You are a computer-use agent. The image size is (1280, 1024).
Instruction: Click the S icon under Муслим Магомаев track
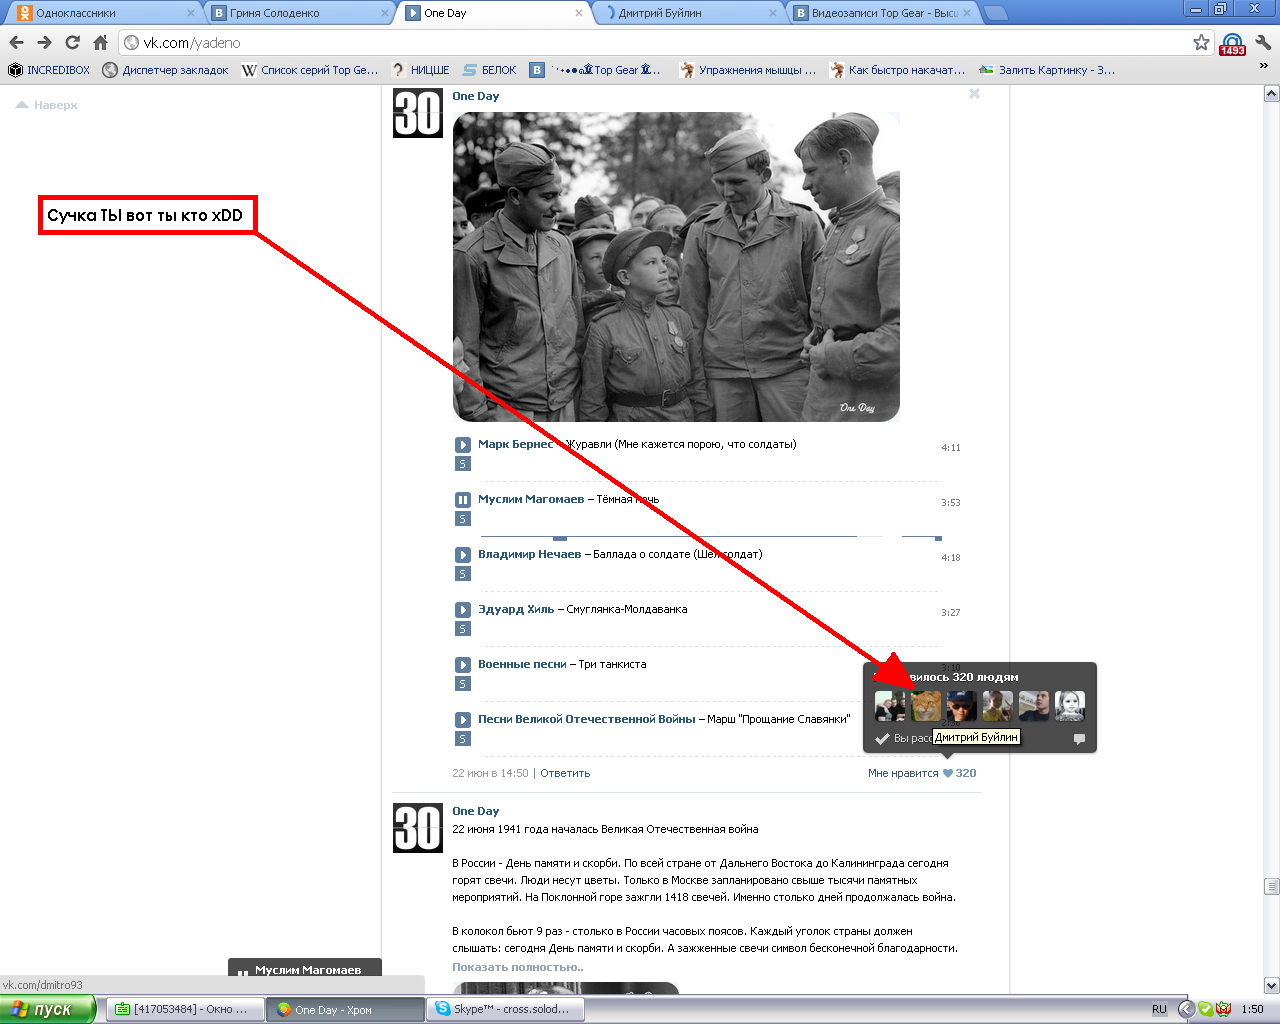[462, 519]
